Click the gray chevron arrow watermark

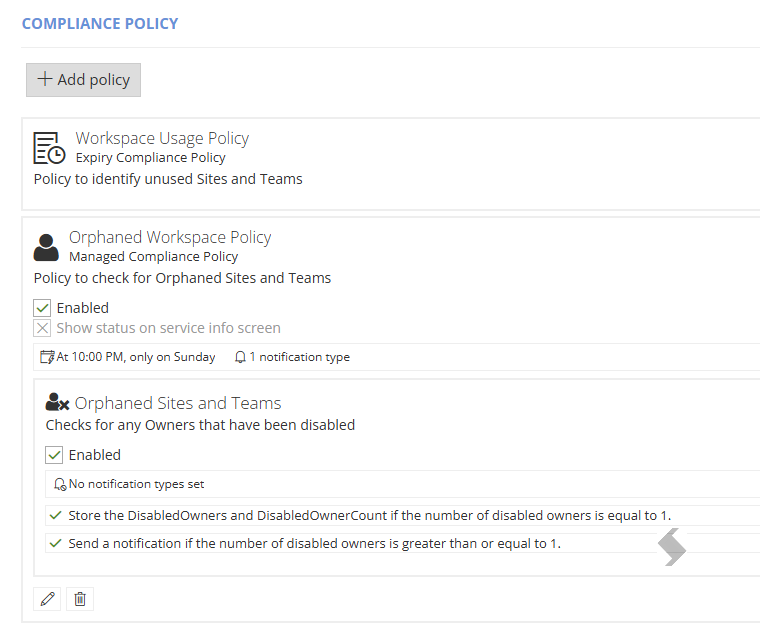(672, 547)
